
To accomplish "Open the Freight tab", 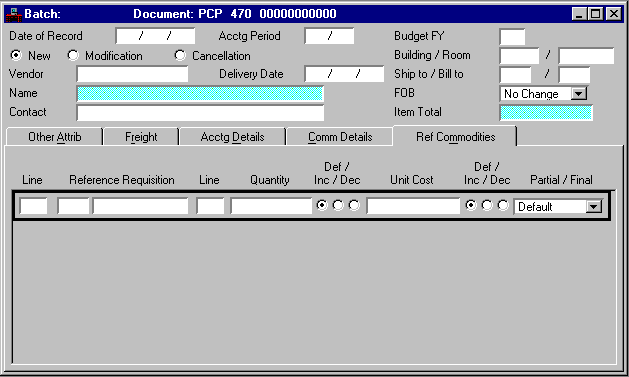I will coord(141,137).
